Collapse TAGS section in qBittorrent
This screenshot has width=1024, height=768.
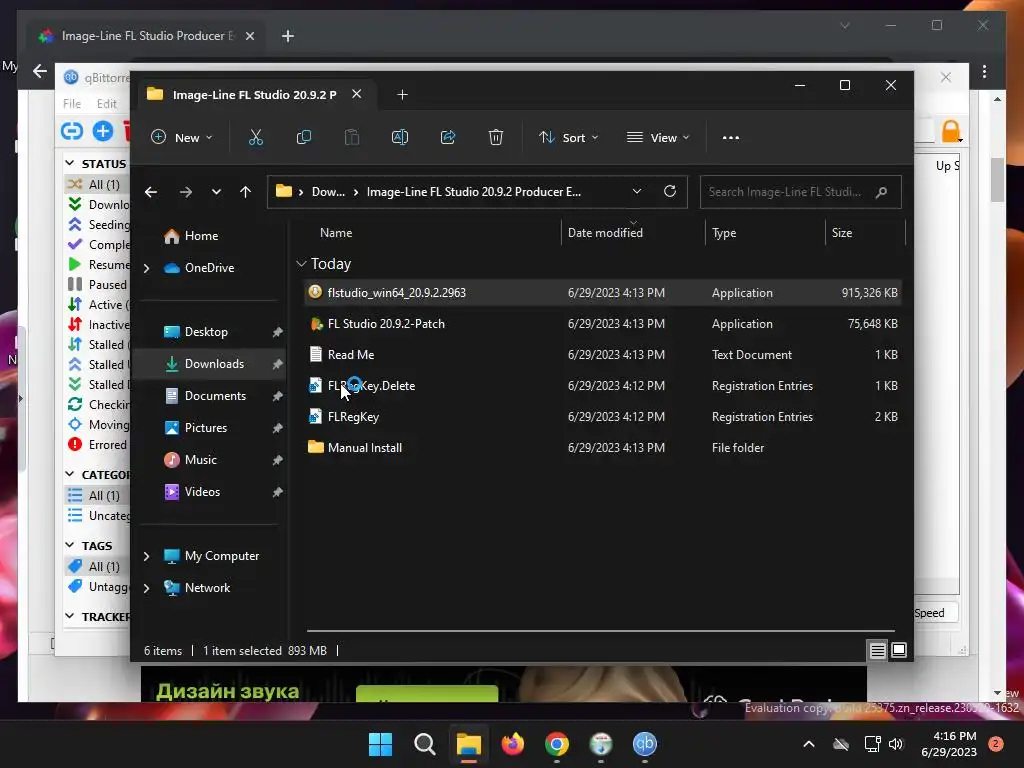tap(70, 545)
